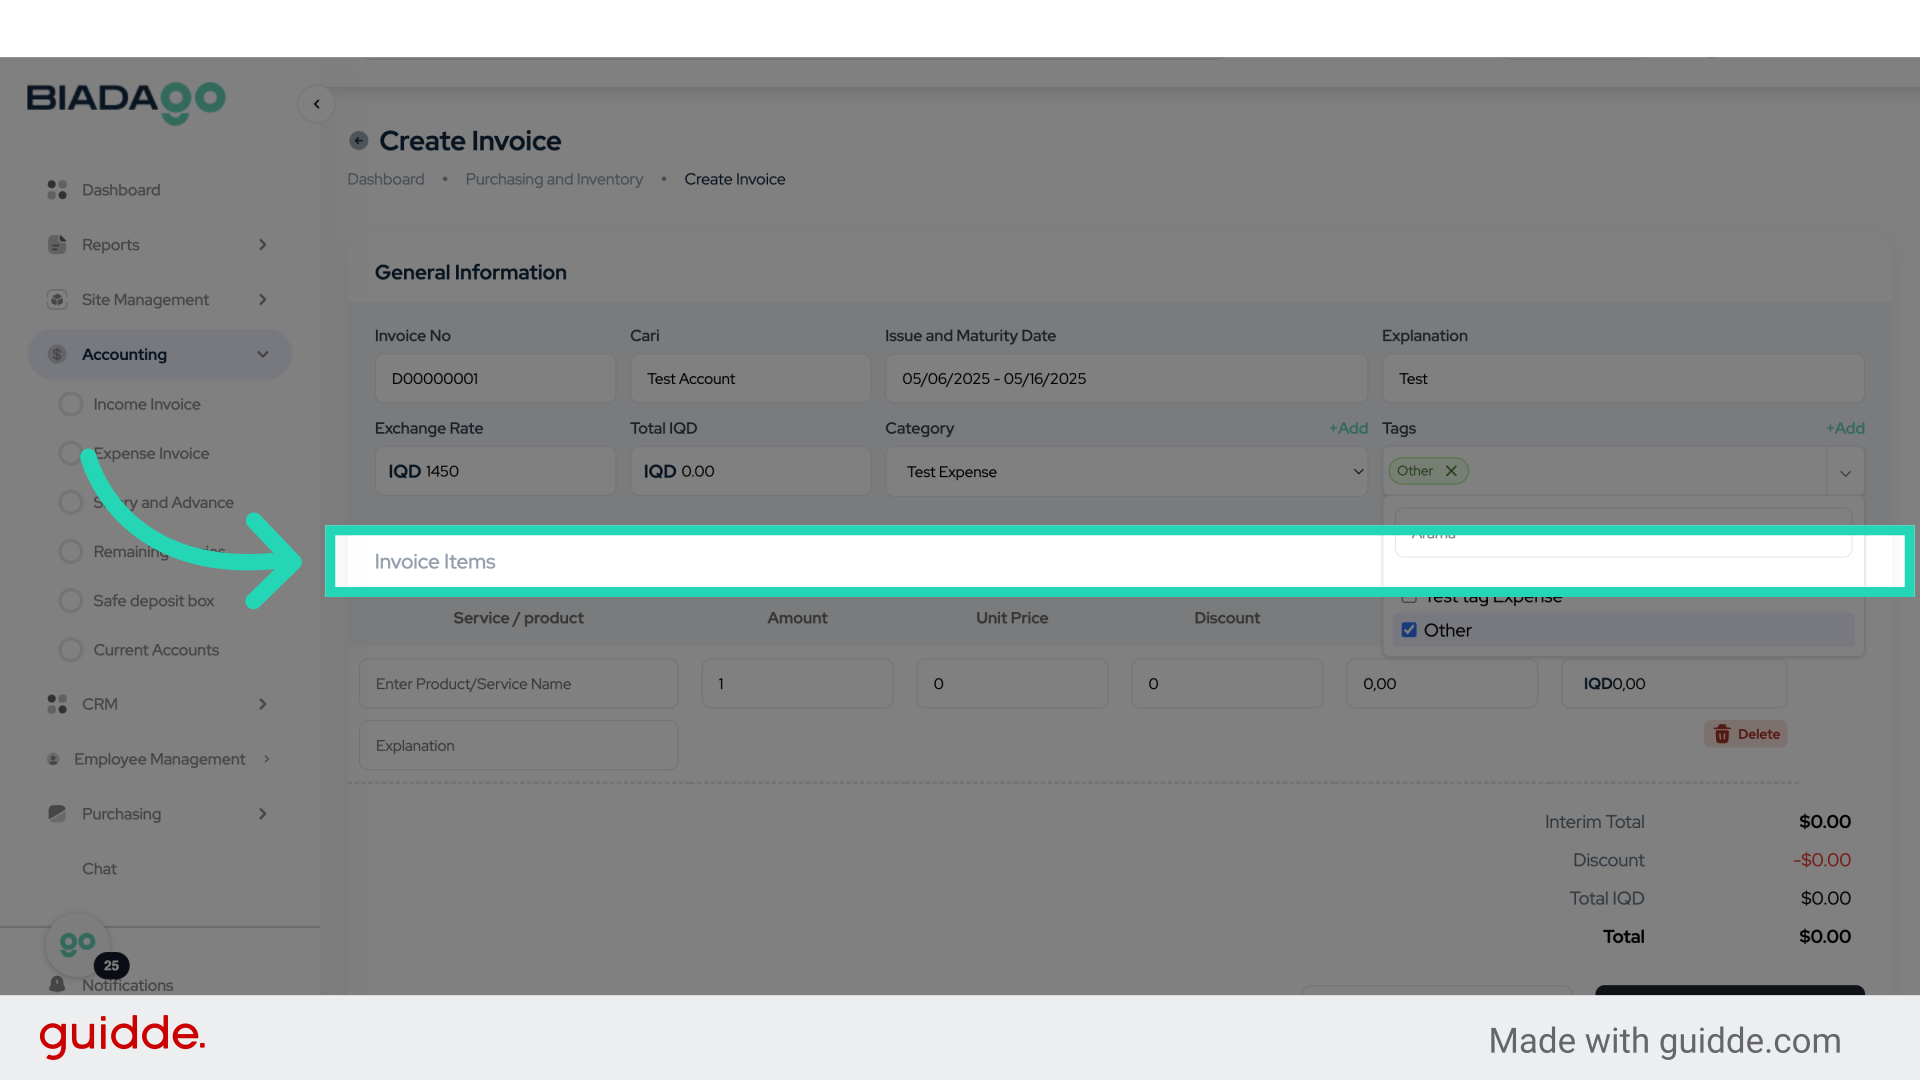Image resolution: width=1920 pixels, height=1080 pixels.
Task: Select the Income Invoice radio circle
Action: tap(71, 404)
